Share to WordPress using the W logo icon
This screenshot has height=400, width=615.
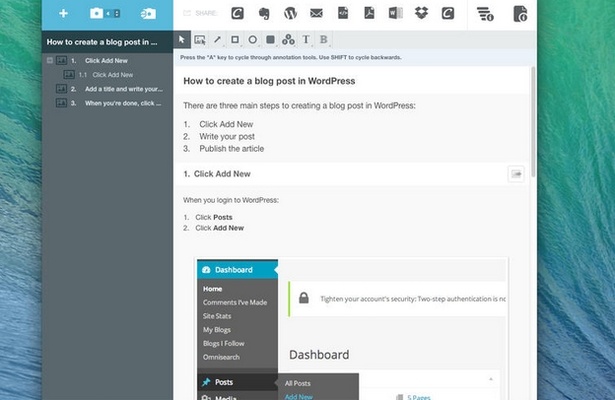pos(290,14)
